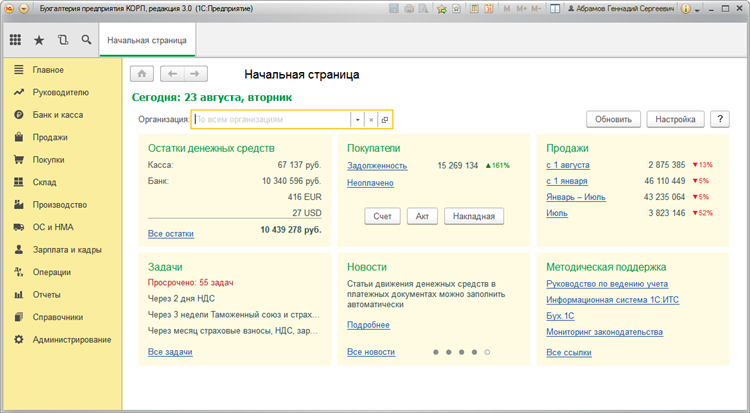Open Зарплата и кадры section
Viewport: 750px width, 413px height.
coord(67,250)
